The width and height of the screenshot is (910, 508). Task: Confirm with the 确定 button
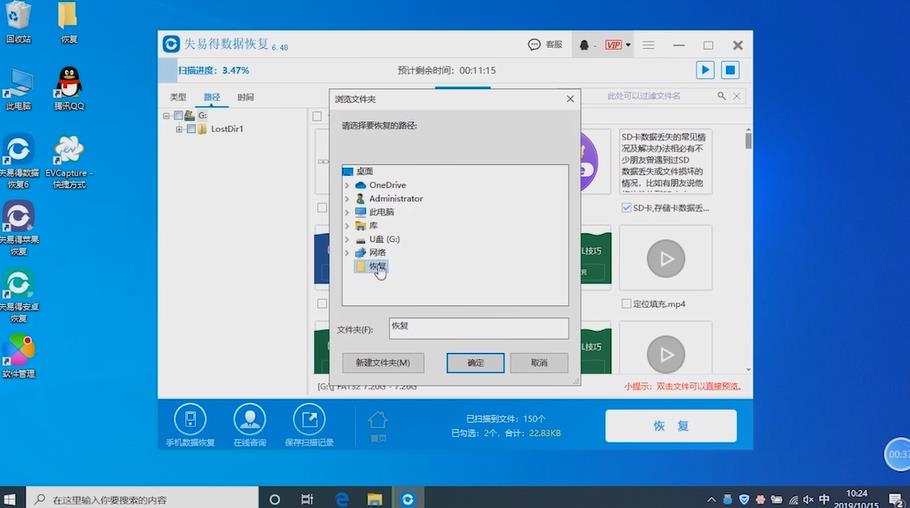click(x=475, y=363)
